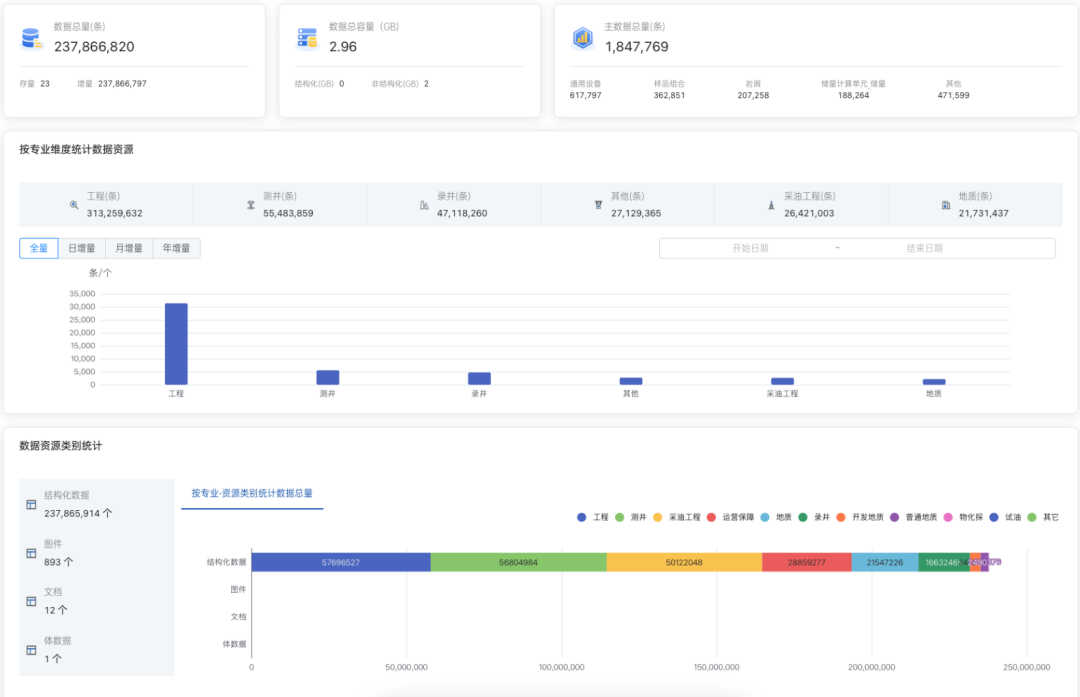Click the 采油工程 category icon
Viewport: 1080px width, 697px height.
(771, 205)
